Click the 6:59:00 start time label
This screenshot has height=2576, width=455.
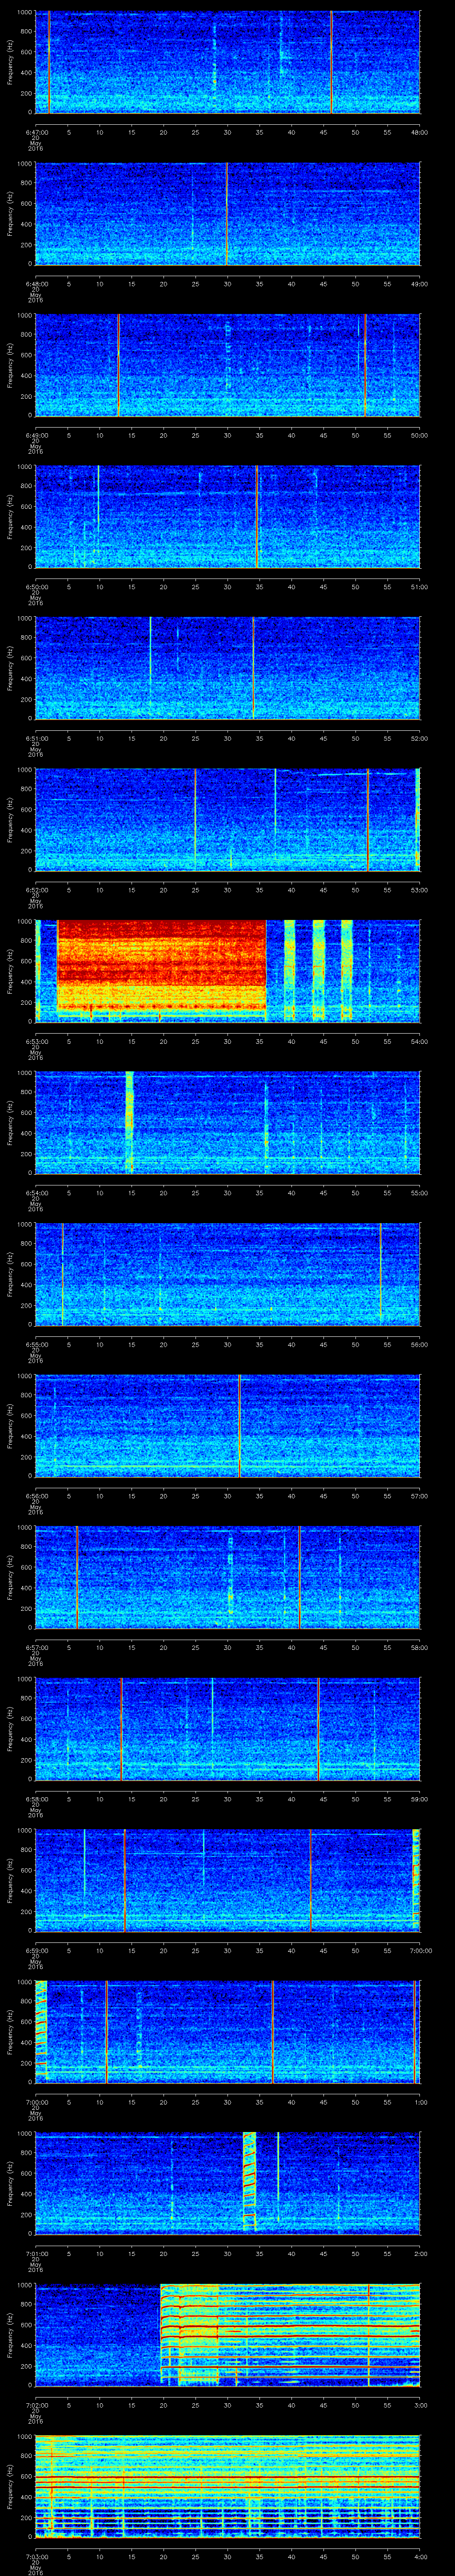pyautogui.click(x=36, y=1950)
